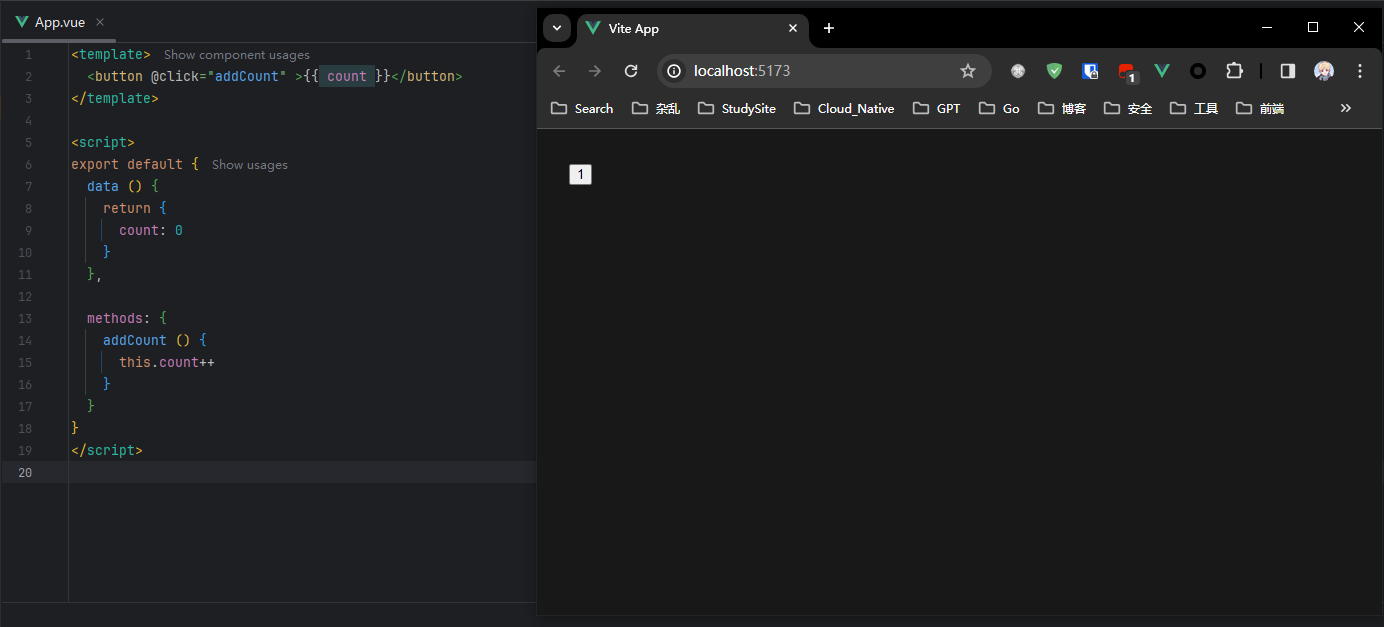Open the Cloud_Native bookmark folder
The height and width of the screenshot is (627, 1384).
pos(844,108)
